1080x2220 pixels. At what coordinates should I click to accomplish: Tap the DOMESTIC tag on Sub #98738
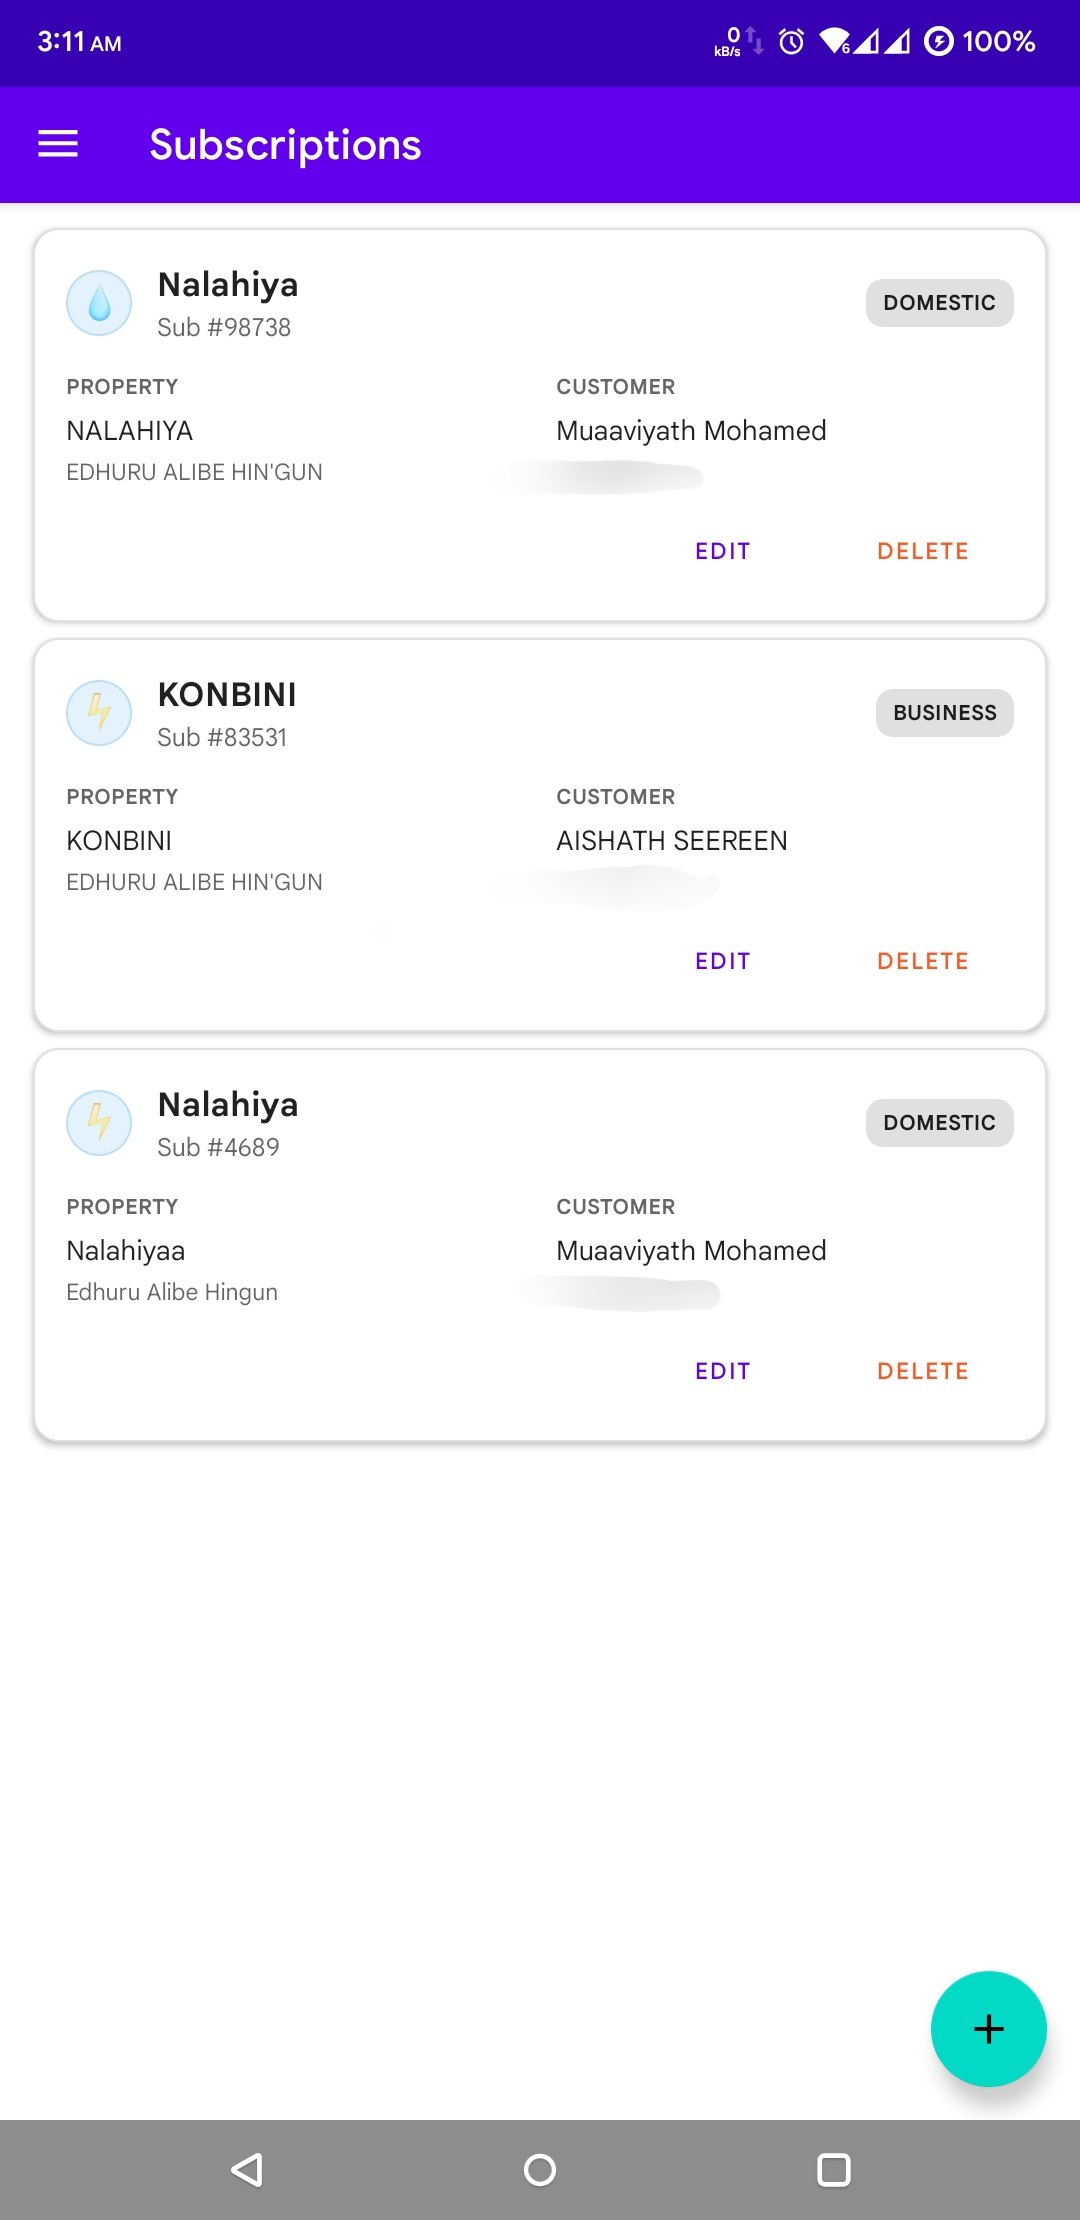pos(939,303)
